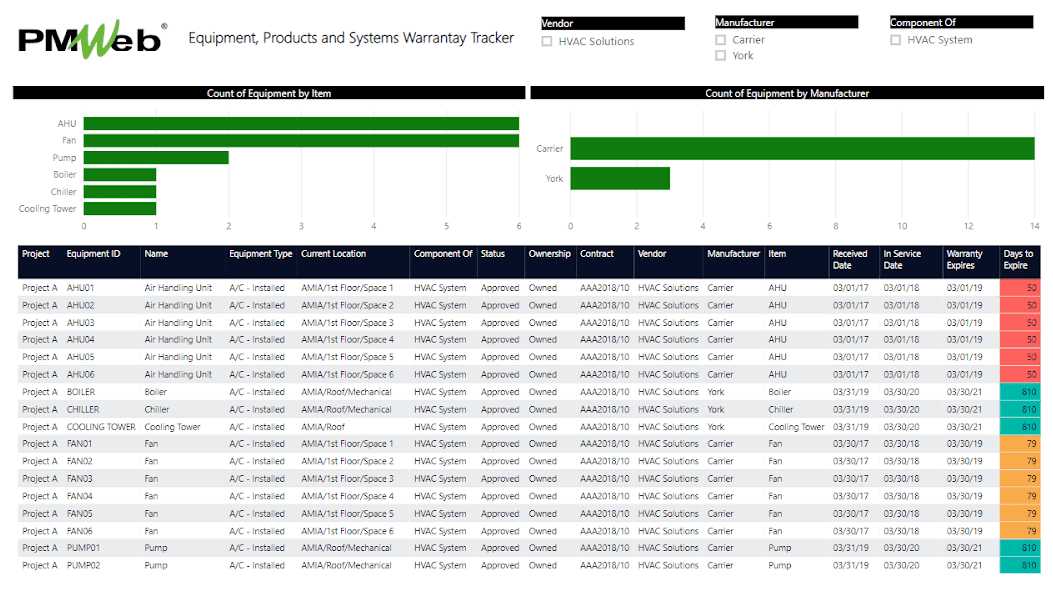Screen dimensions: 1053x591
Task: Click the PMWeb logo
Action: (x=92, y=39)
